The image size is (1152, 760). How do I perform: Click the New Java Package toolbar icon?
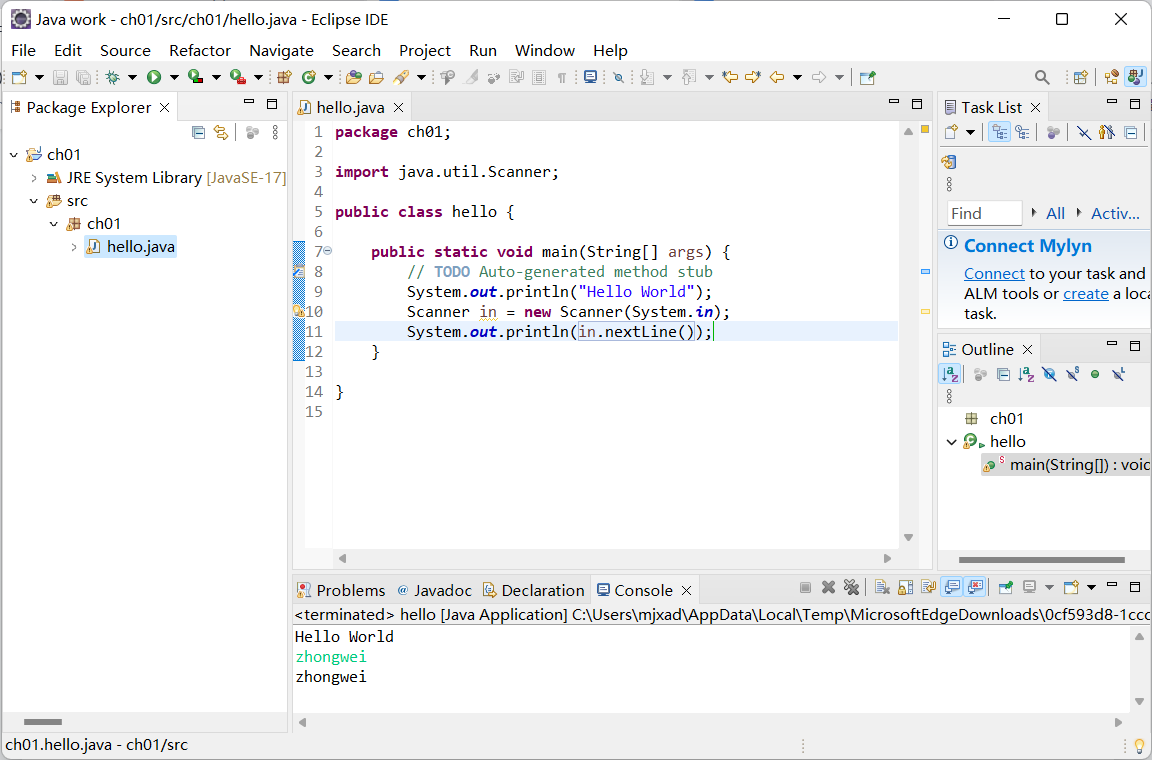(284, 77)
